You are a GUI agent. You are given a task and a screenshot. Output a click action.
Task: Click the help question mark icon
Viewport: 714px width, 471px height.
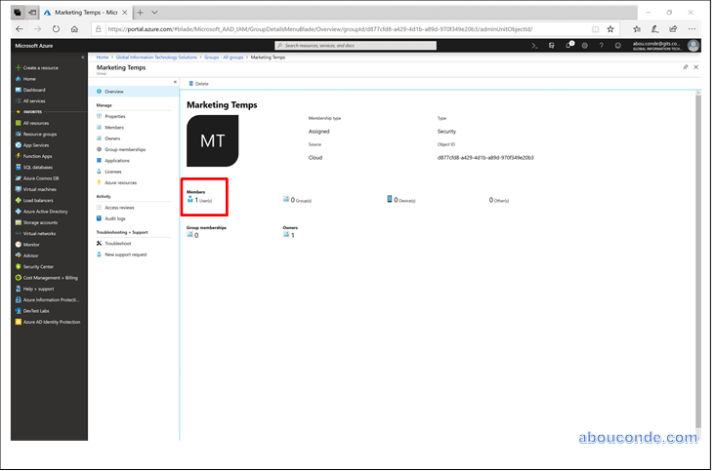click(601, 45)
